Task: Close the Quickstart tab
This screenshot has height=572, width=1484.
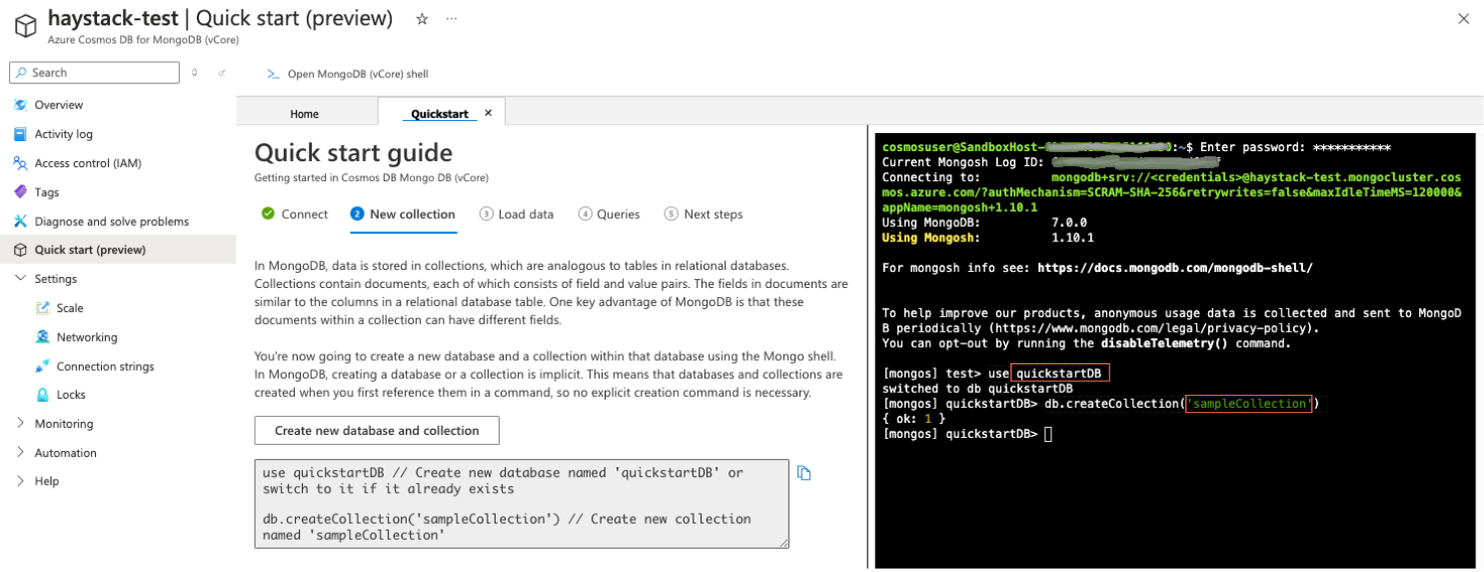Action: click(488, 113)
